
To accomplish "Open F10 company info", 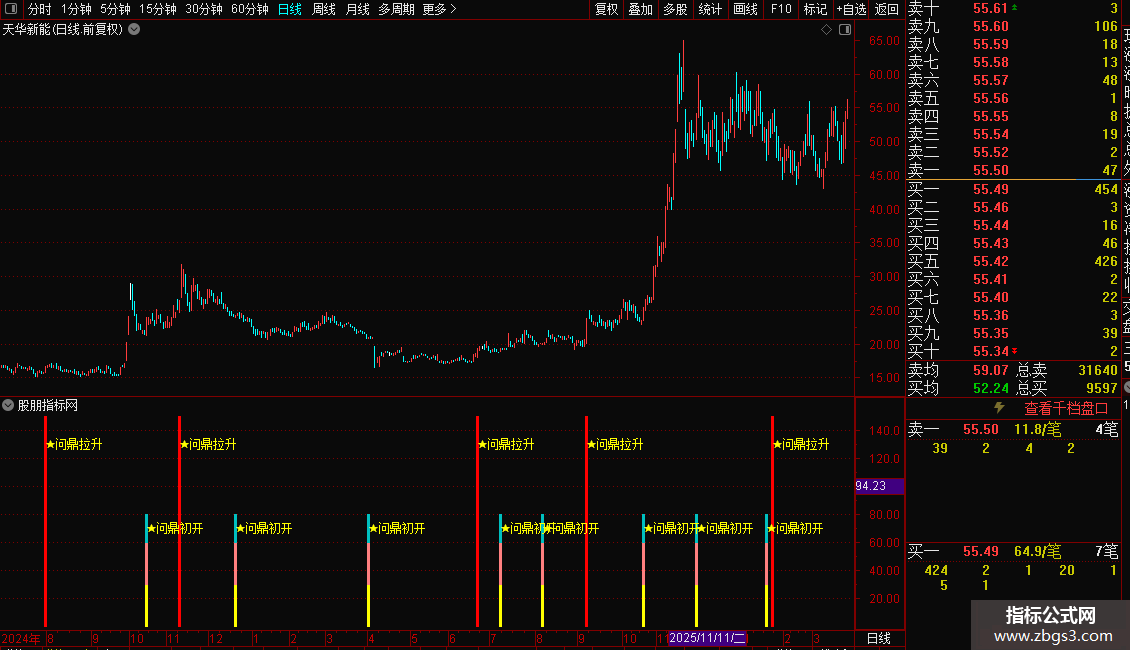I will (x=780, y=9).
